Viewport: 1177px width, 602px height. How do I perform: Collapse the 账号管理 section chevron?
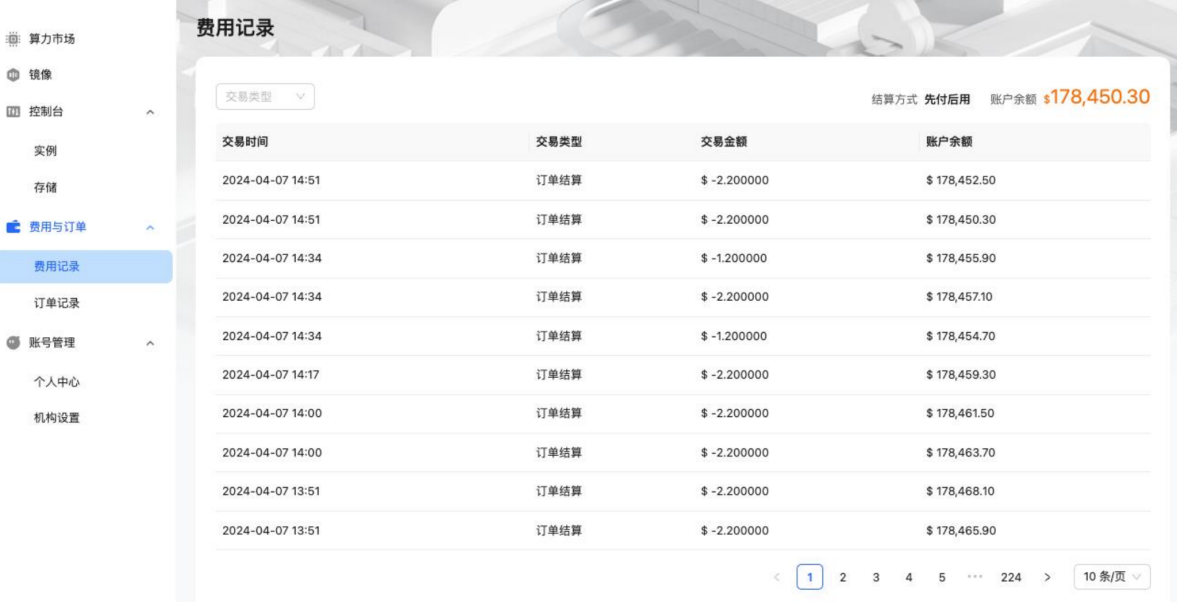pos(150,344)
